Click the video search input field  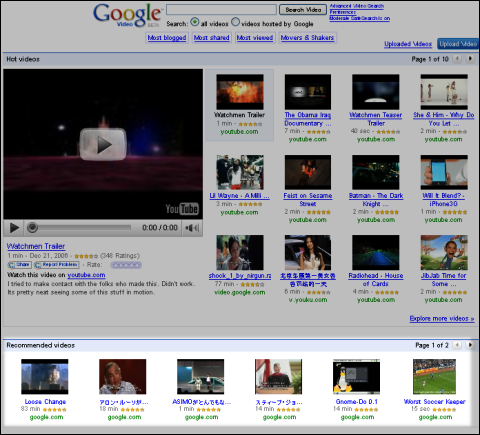click(x=221, y=10)
